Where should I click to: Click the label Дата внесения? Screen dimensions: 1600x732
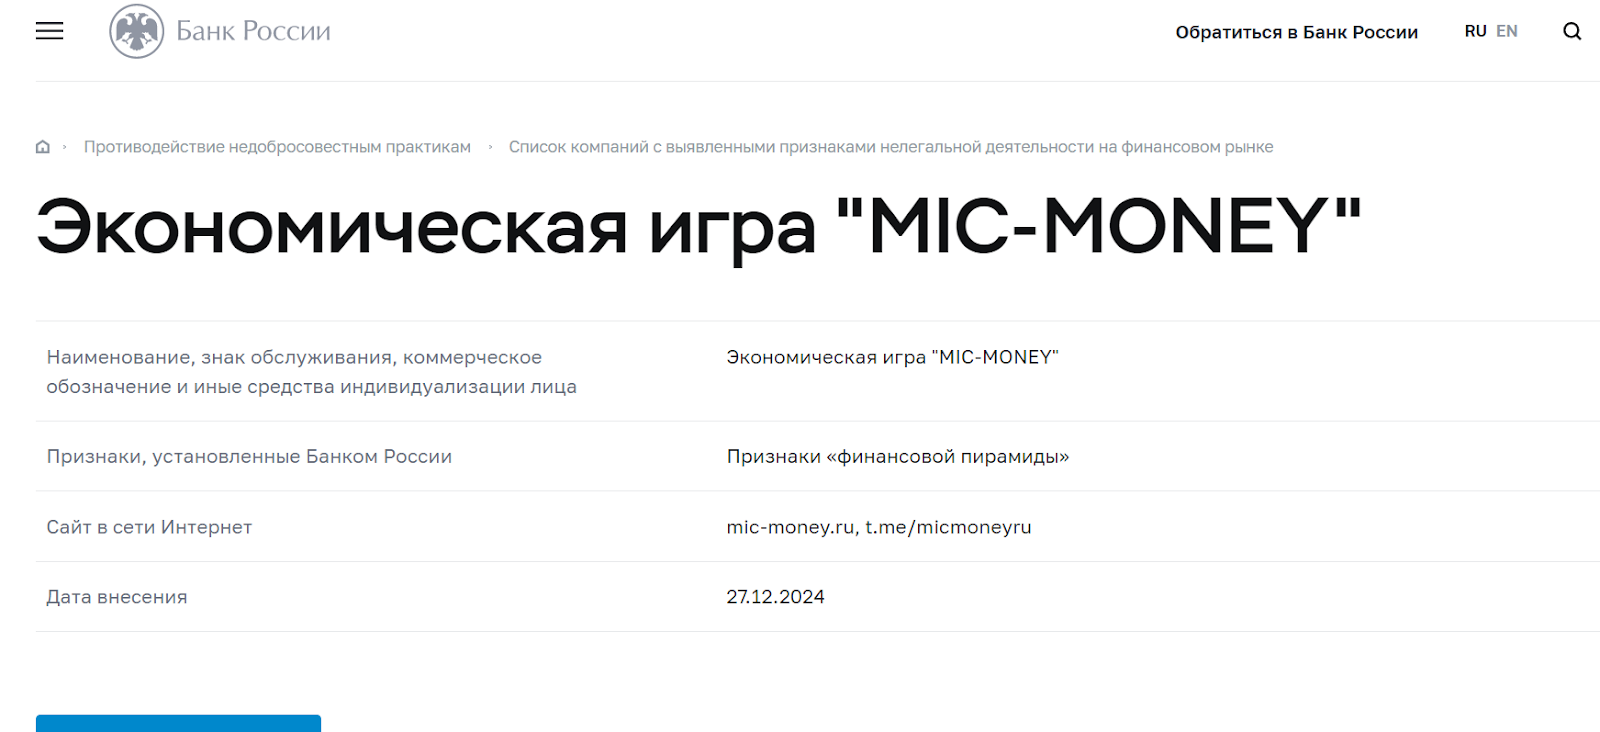point(117,597)
